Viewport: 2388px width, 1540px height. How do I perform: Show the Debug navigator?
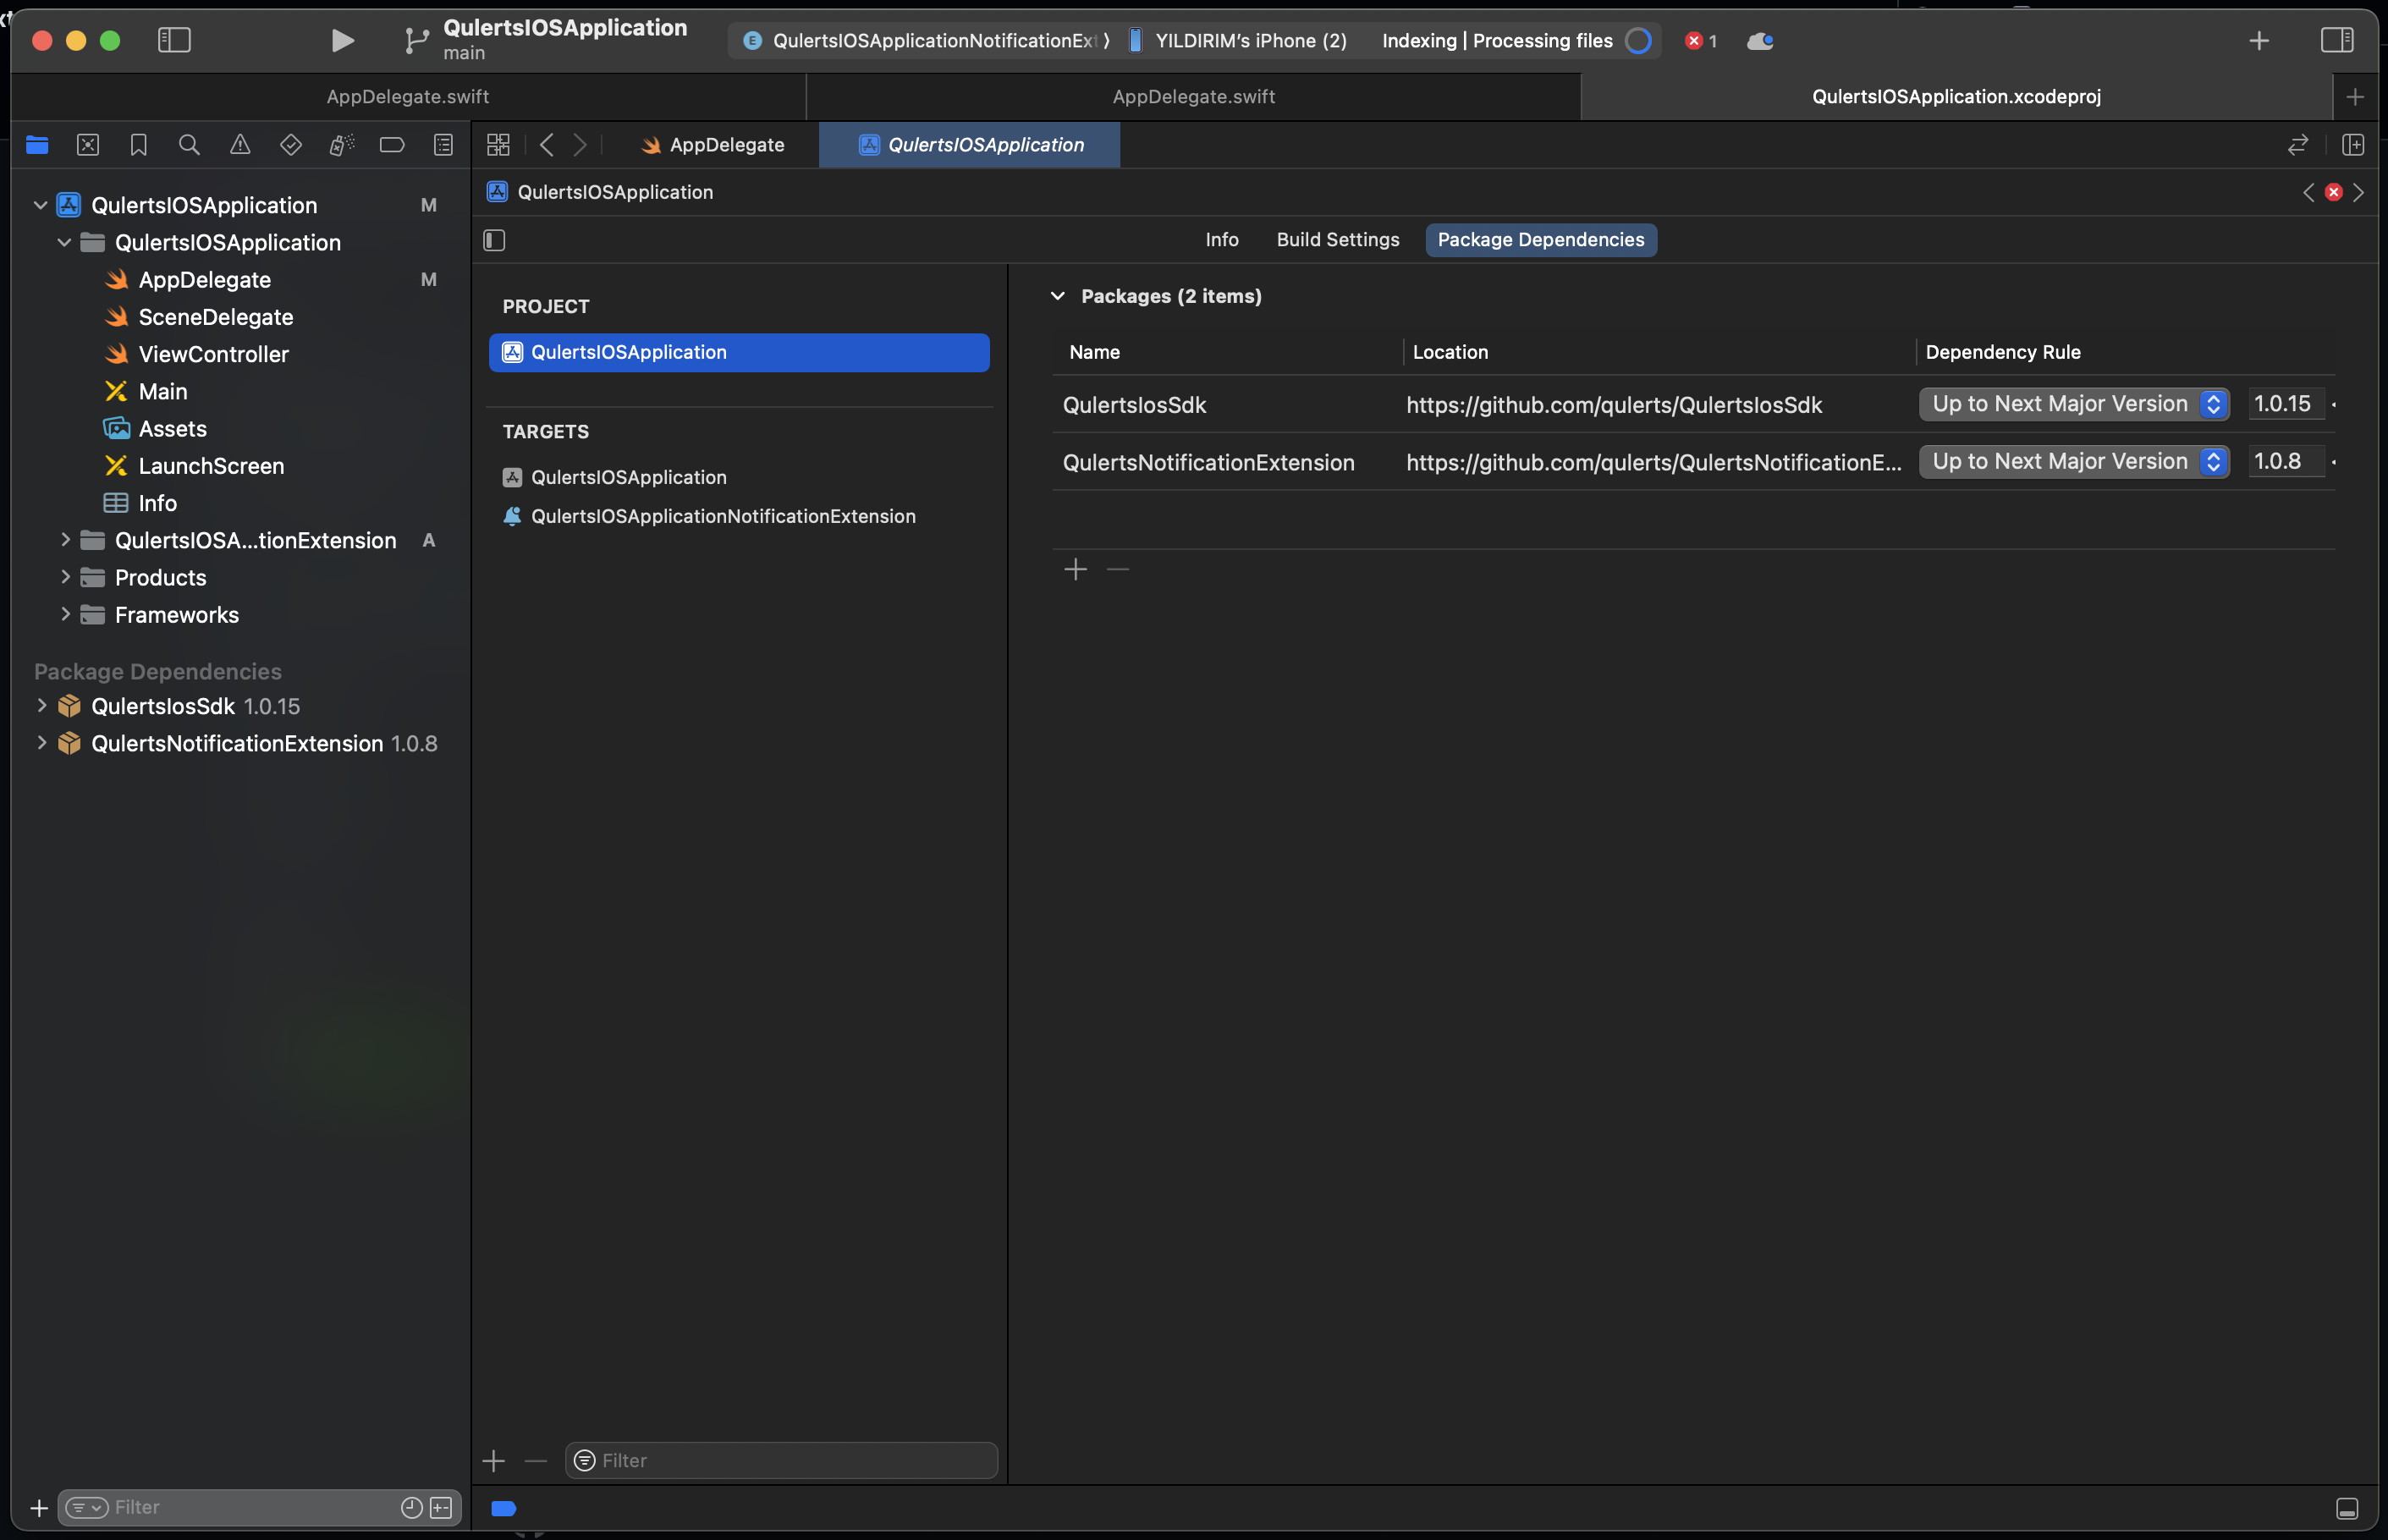(x=341, y=145)
